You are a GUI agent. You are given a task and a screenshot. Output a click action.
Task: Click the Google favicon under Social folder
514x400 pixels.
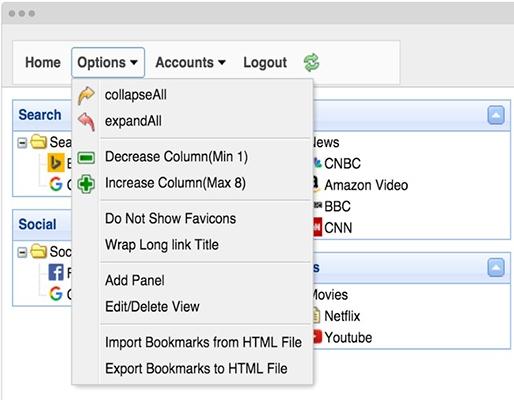point(56,294)
